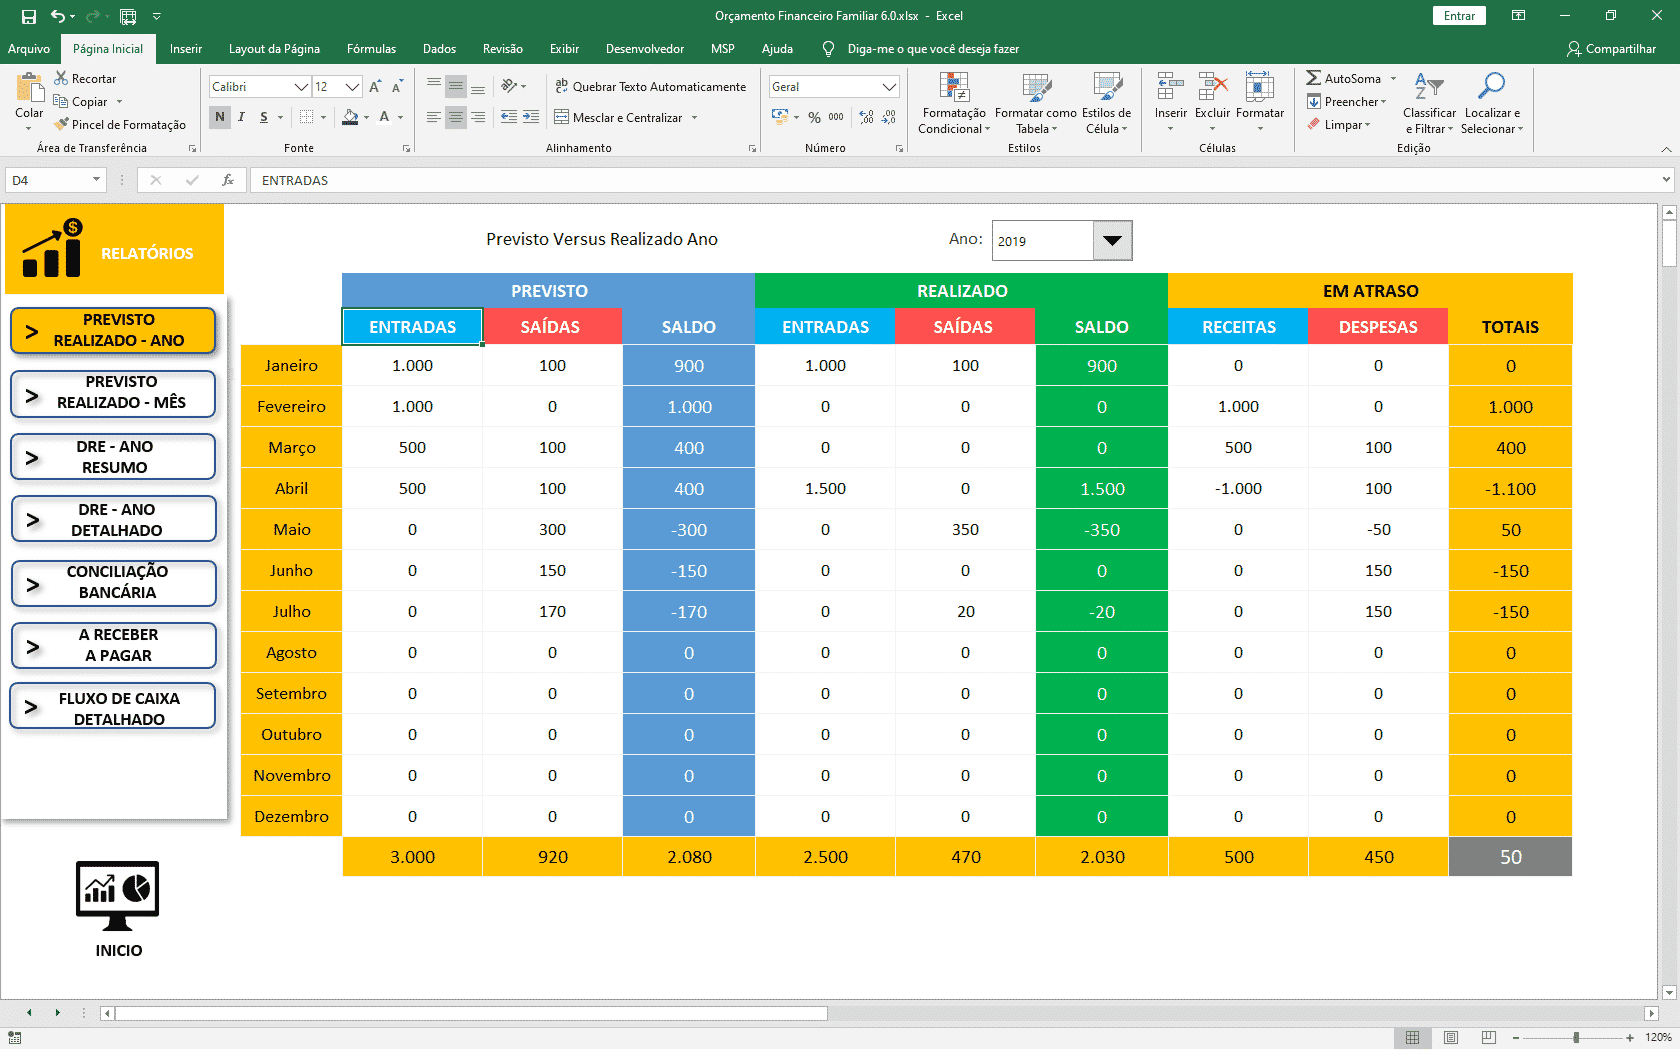Click the Copiar icon
The width and height of the screenshot is (1680, 1050).
[x=61, y=101]
